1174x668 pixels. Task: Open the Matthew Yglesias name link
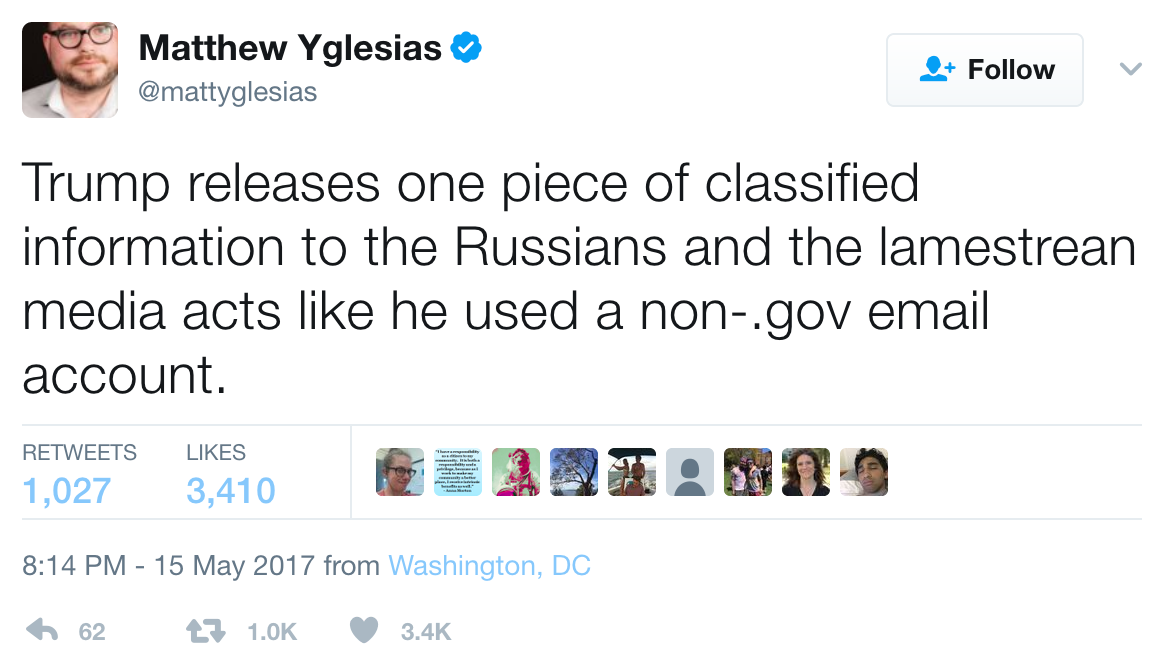pyautogui.click(x=290, y=47)
